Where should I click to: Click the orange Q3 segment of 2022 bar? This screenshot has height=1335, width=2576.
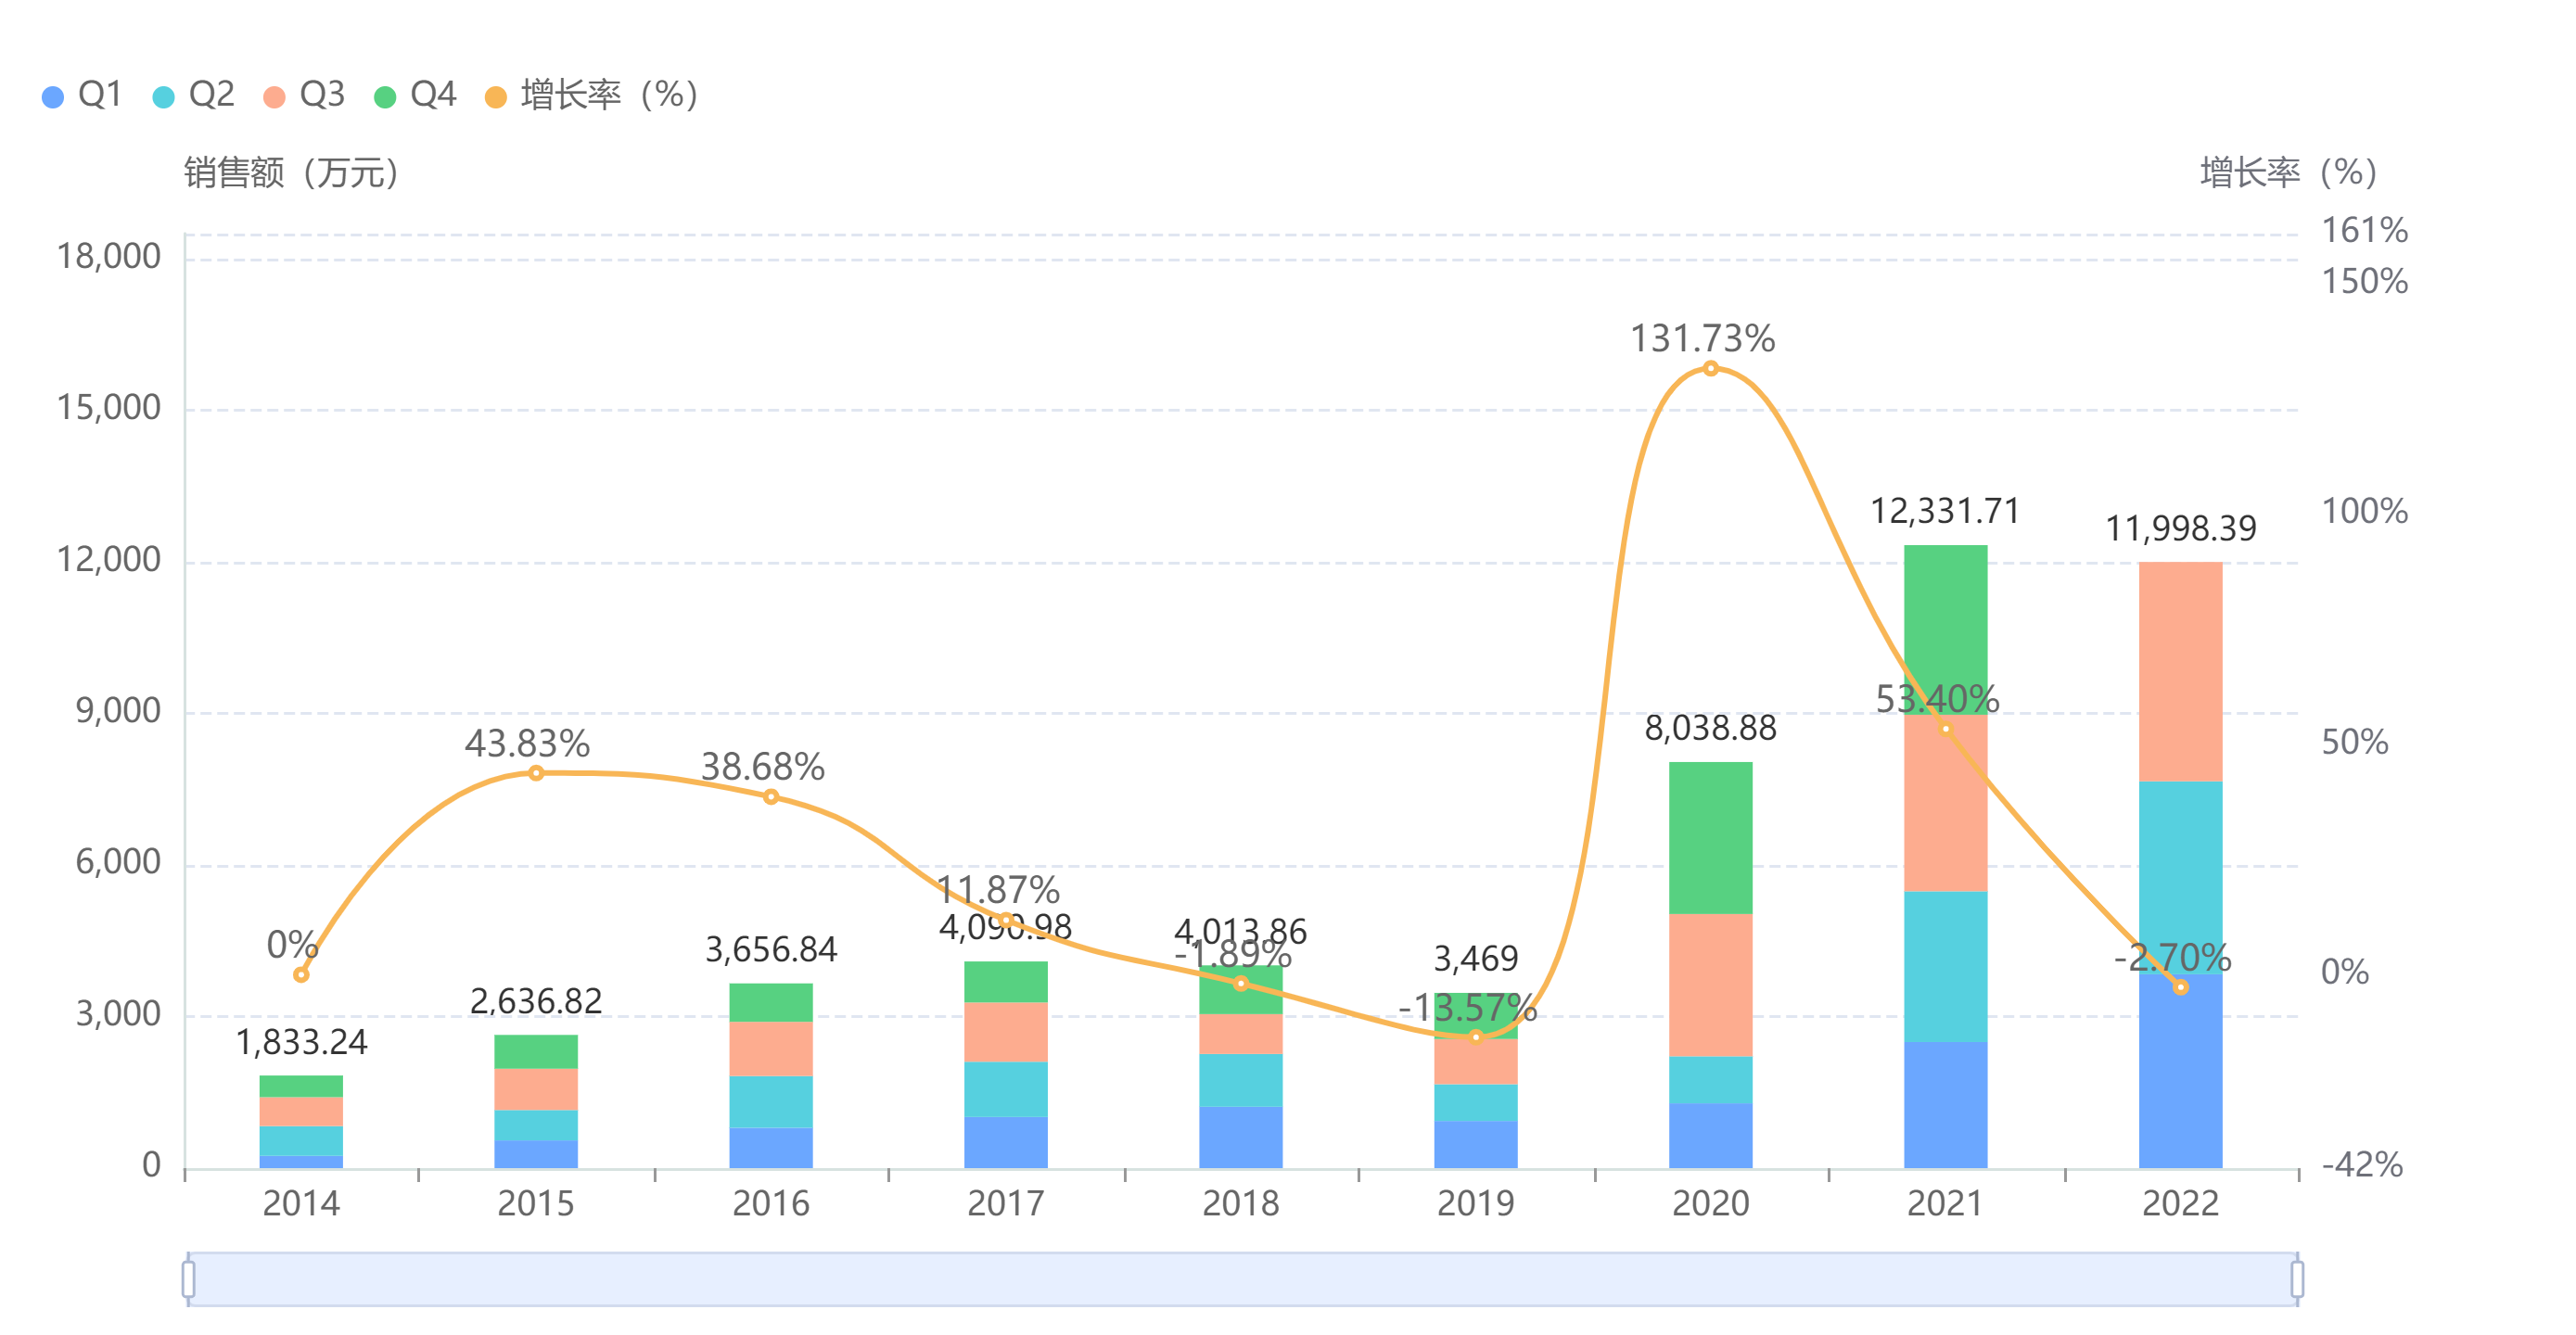(2180, 672)
